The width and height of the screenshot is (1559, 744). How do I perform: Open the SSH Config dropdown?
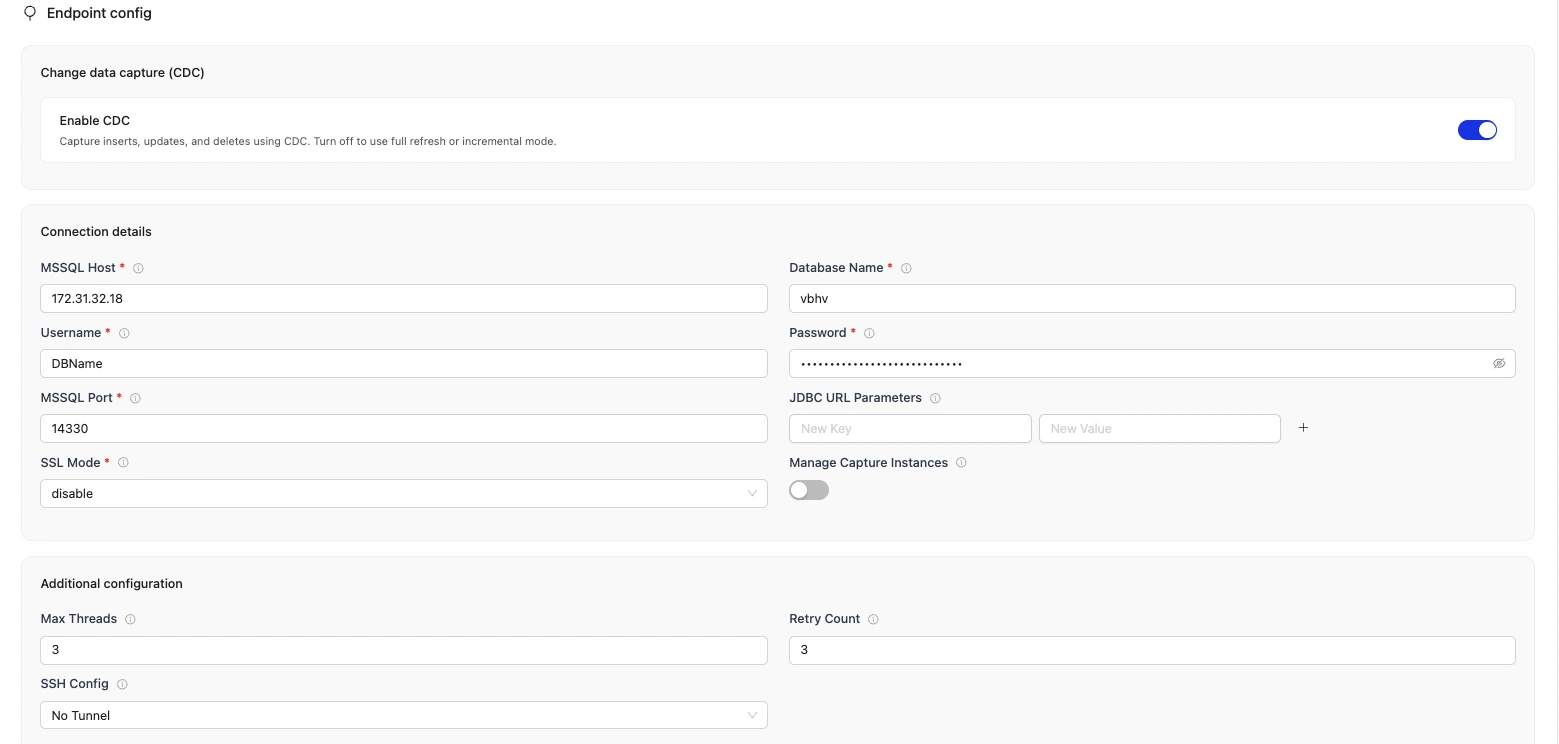(x=404, y=715)
